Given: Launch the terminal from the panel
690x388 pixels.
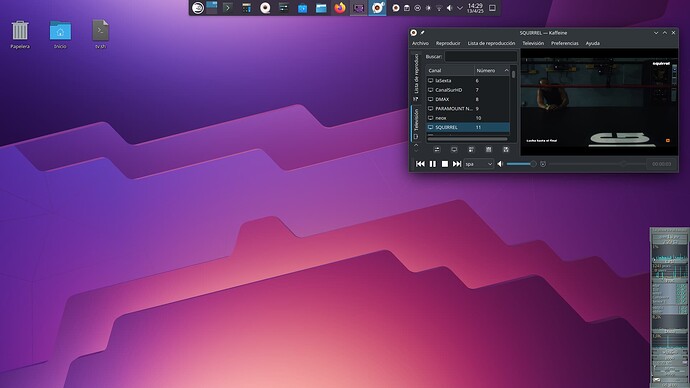Looking at the screenshot, I should [x=228, y=8].
